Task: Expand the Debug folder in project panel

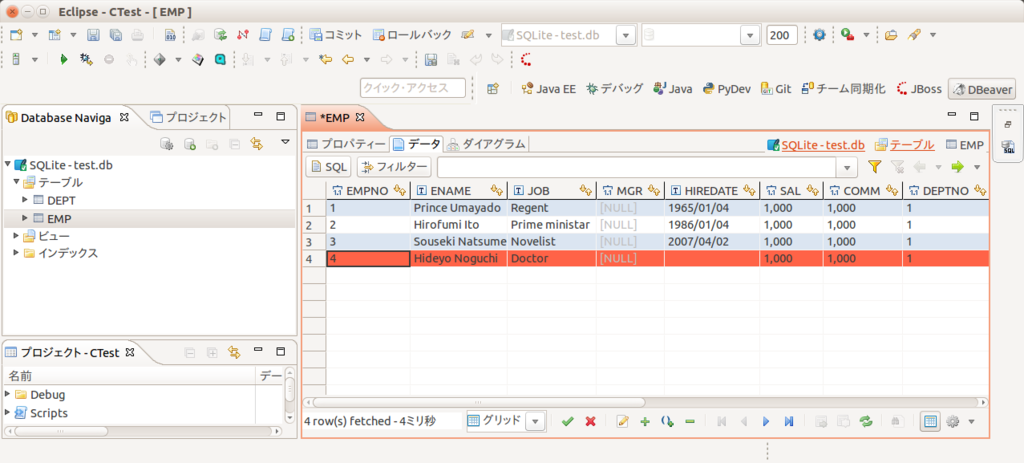Action: coord(7,394)
